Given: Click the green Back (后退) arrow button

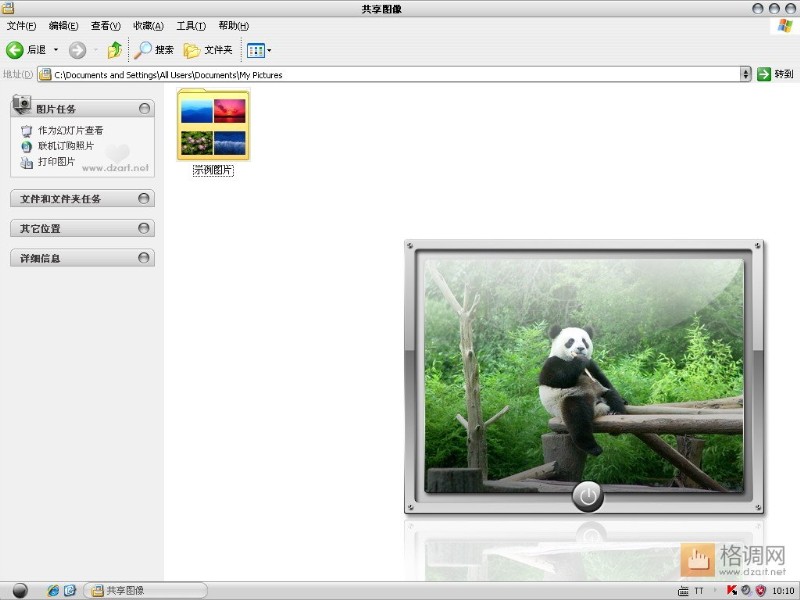Looking at the screenshot, I should click(x=15, y=50).
